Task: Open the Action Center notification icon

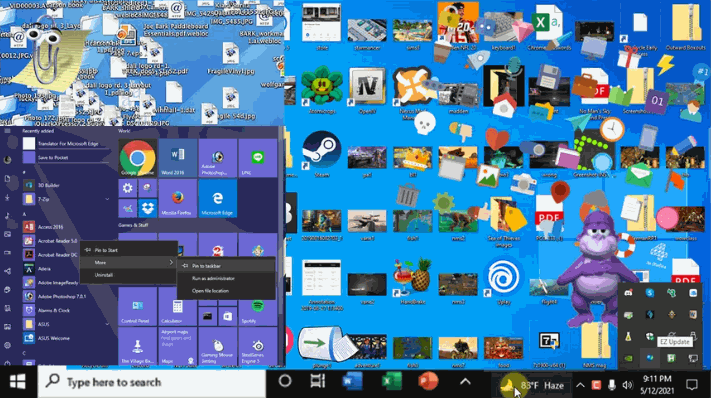Action: pos(692,385)
